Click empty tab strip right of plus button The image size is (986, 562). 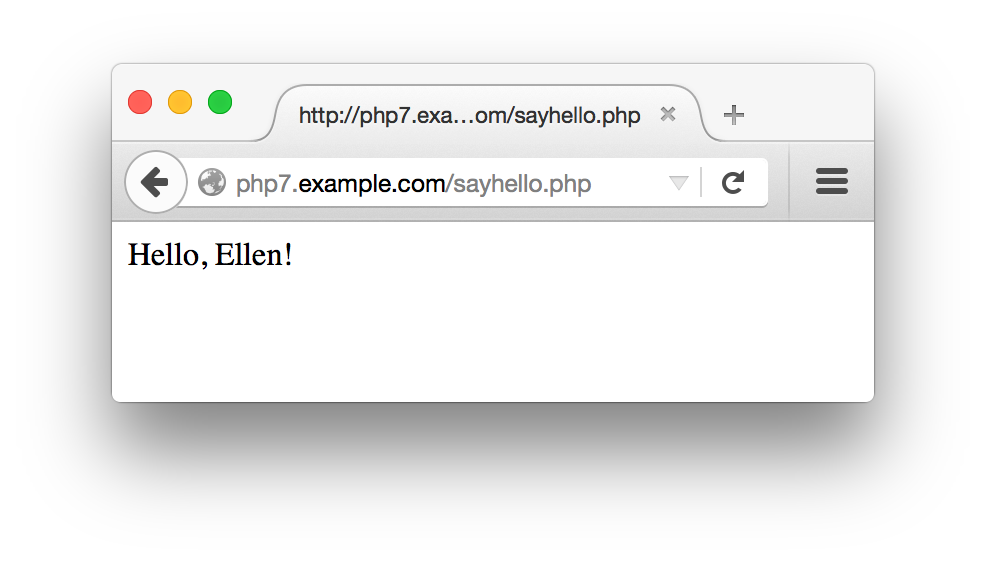810,110
